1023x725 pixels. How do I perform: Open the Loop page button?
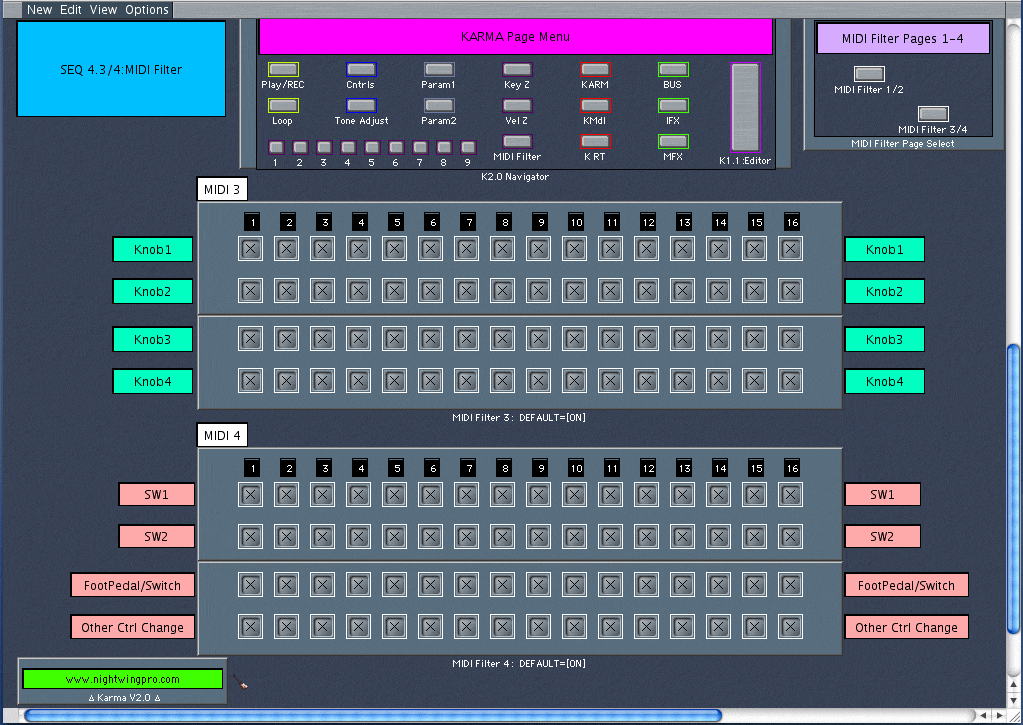click(x=283, y=106)
